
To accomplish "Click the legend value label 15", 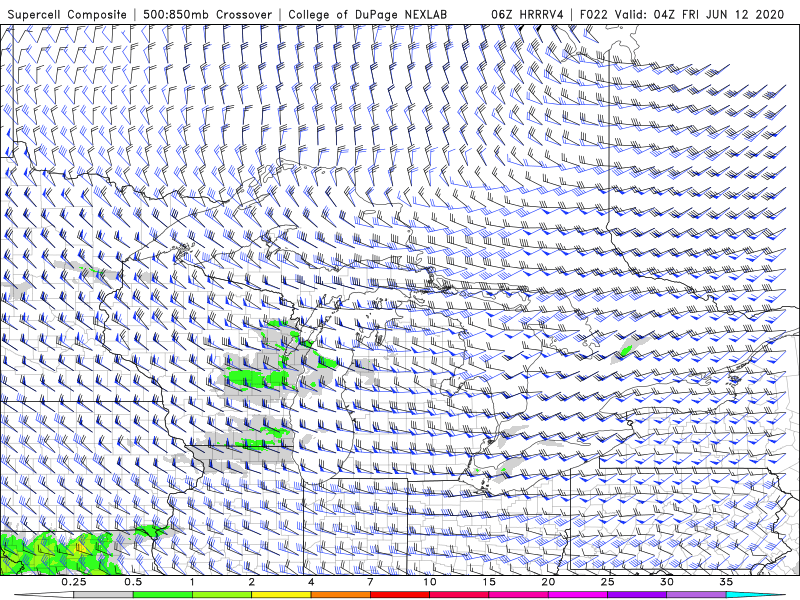I will coord(489,582).
